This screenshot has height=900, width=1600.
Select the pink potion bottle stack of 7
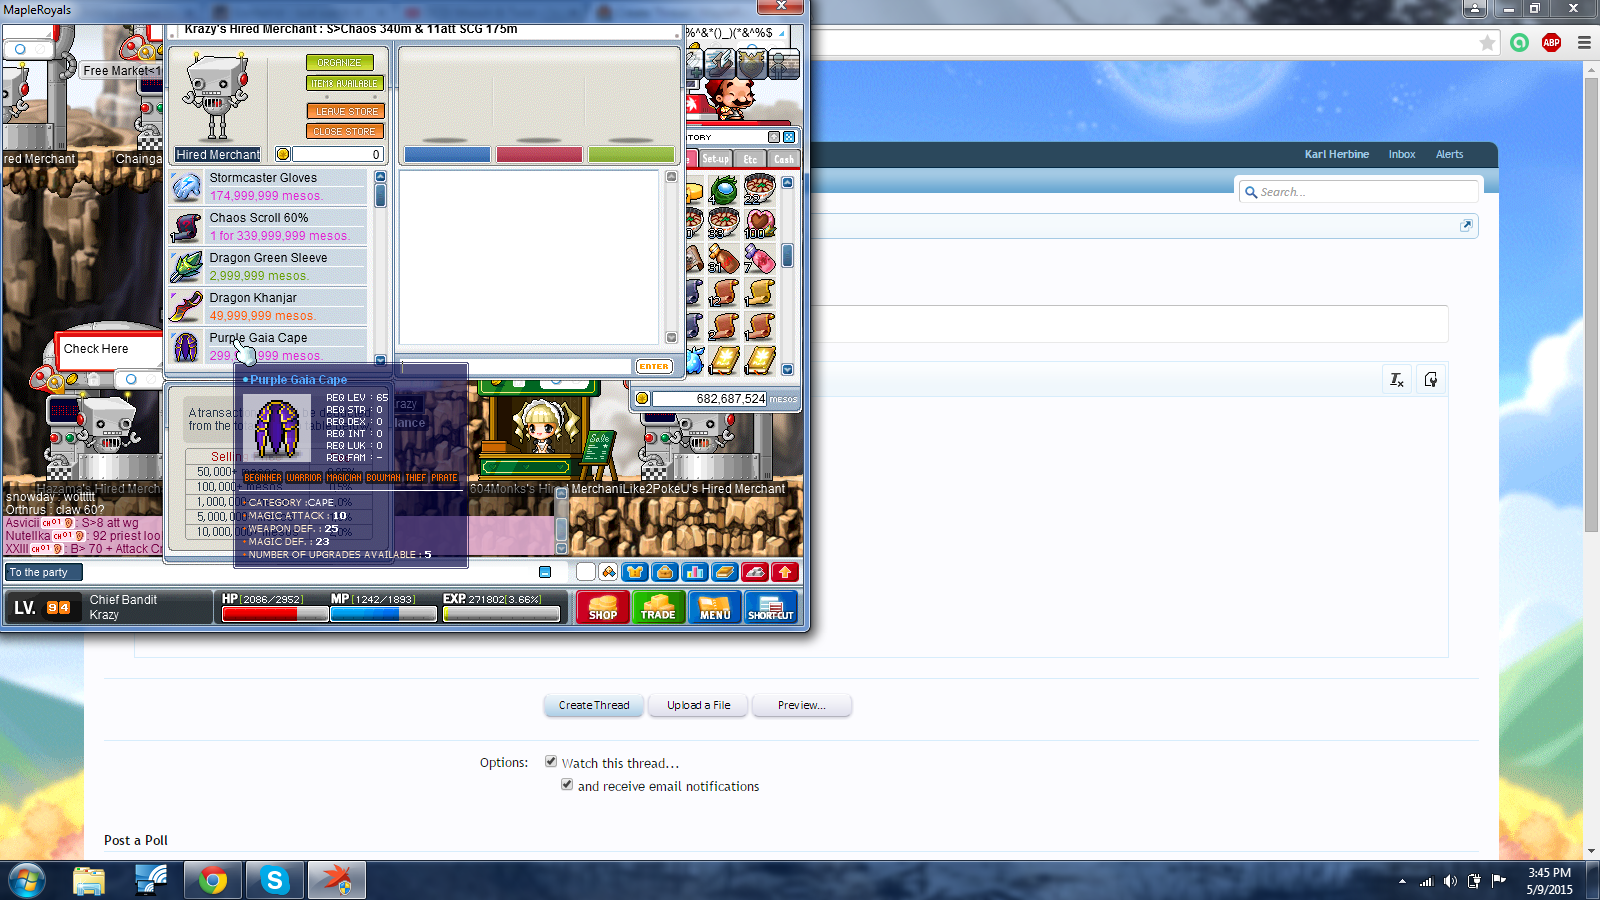pyautogui.click(x=759, y=259)
